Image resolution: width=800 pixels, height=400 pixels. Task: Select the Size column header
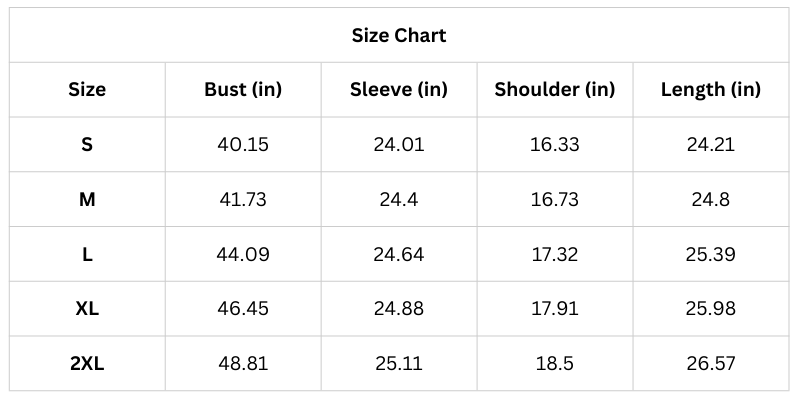87,90
